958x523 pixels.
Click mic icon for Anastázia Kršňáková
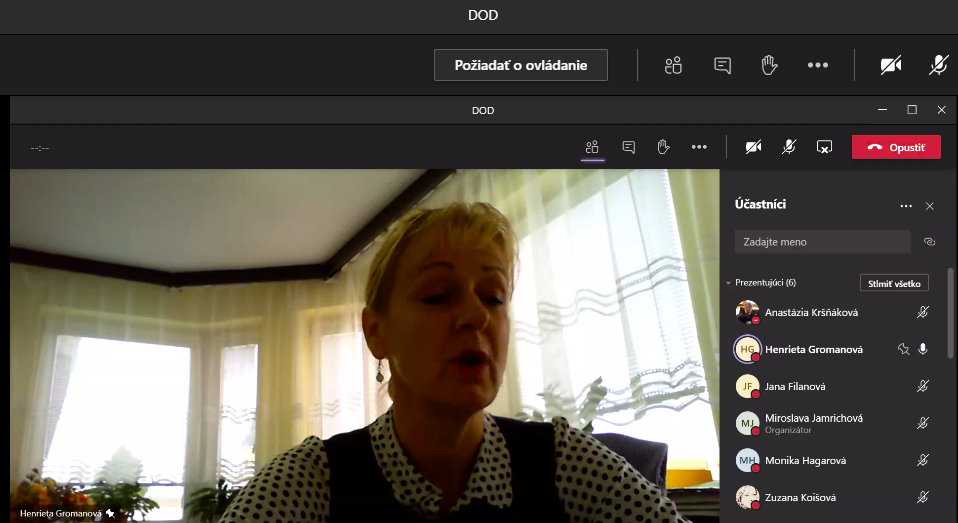(x=923, y=312)
